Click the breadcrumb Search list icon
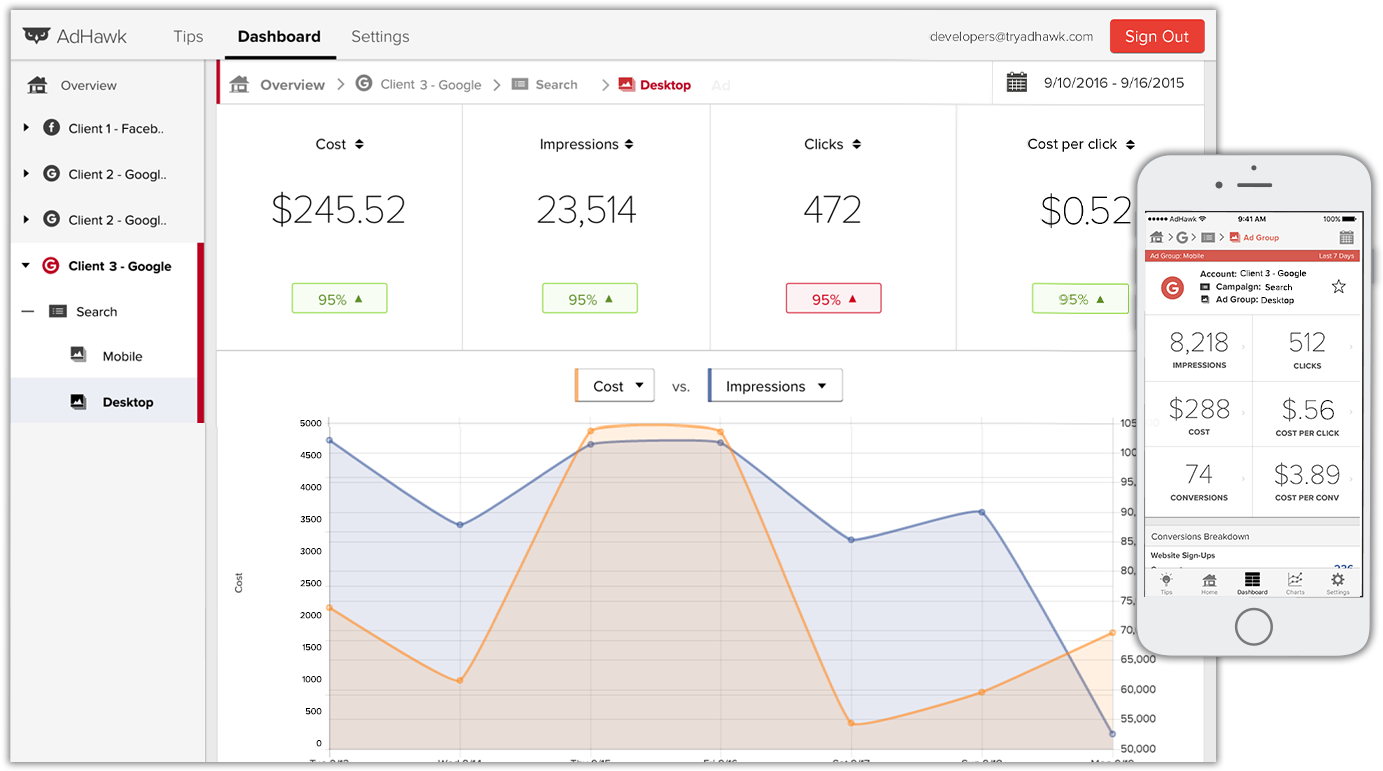The height and width of the screenshot is (771, 1383). 520,84
